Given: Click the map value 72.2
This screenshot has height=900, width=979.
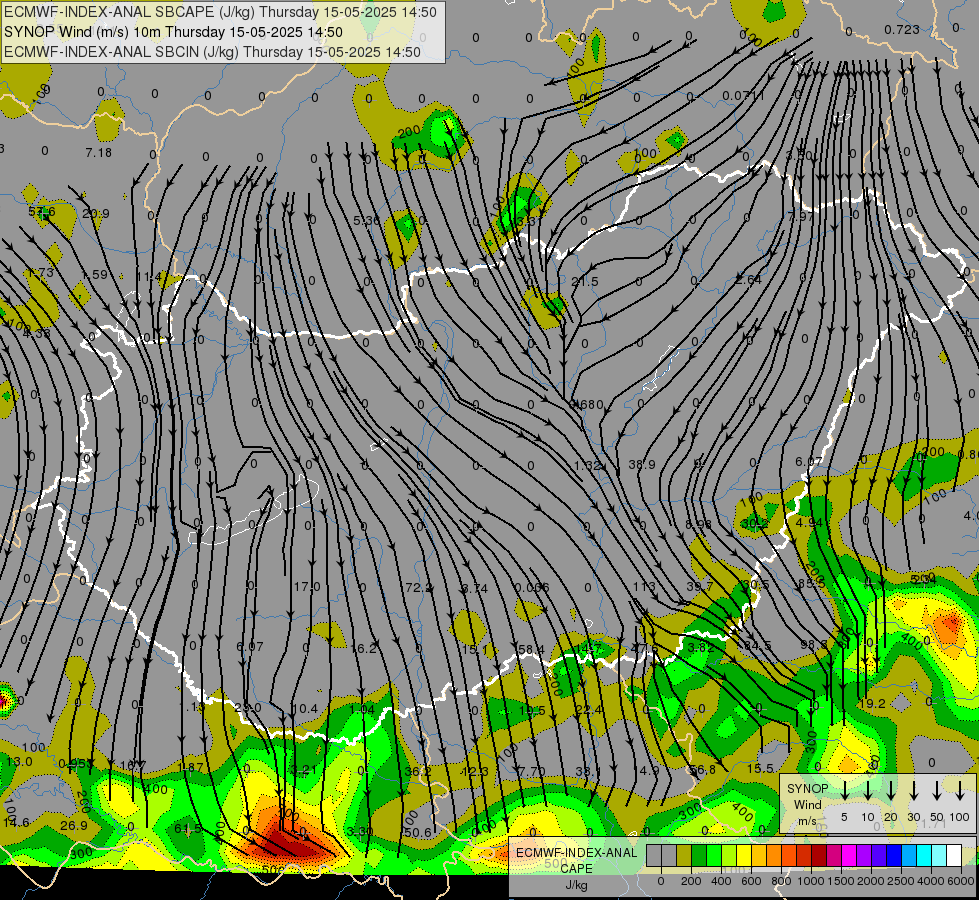Looking at the screenshot, I should click(x=419, y=587).
